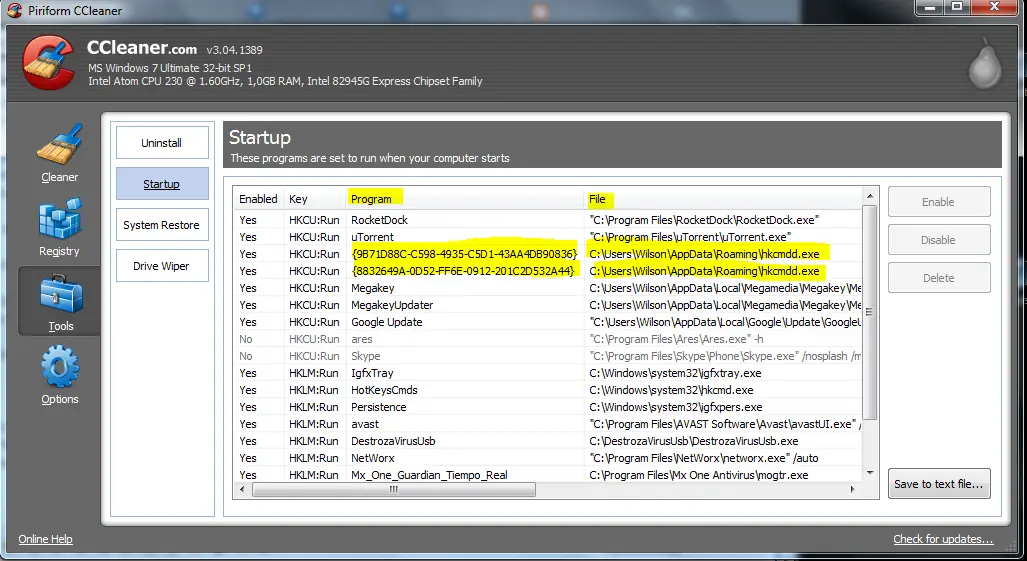Image resolution: width=1027 pixels, height=561 pixels.
Task: Open the Online Help link
Action: click(x=45, y=539)
